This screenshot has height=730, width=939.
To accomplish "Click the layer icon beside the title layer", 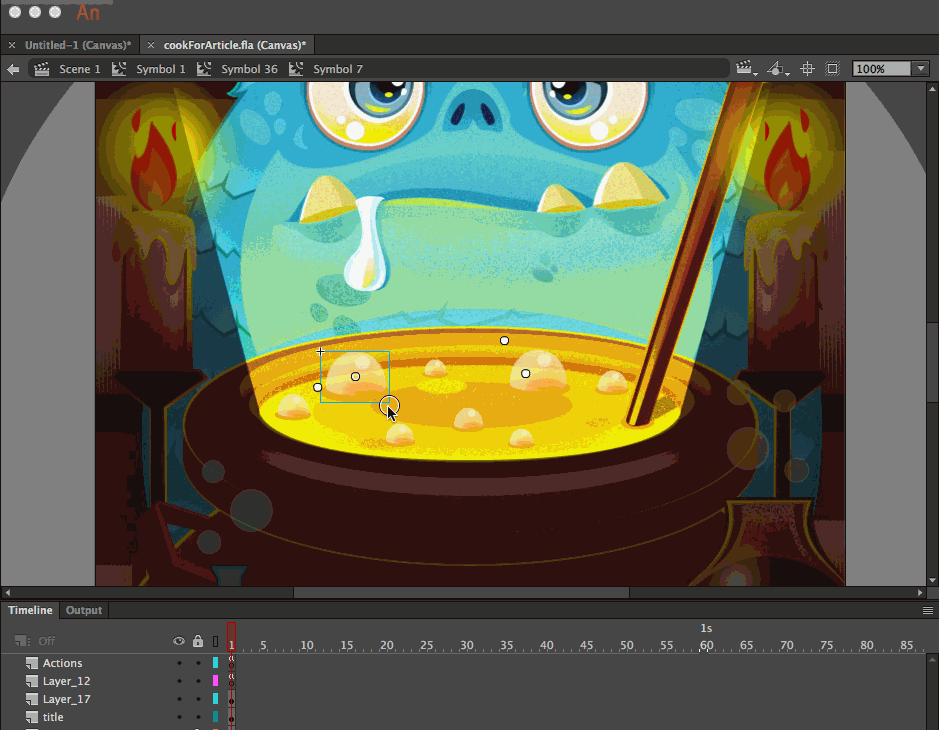I will [30, 717].
